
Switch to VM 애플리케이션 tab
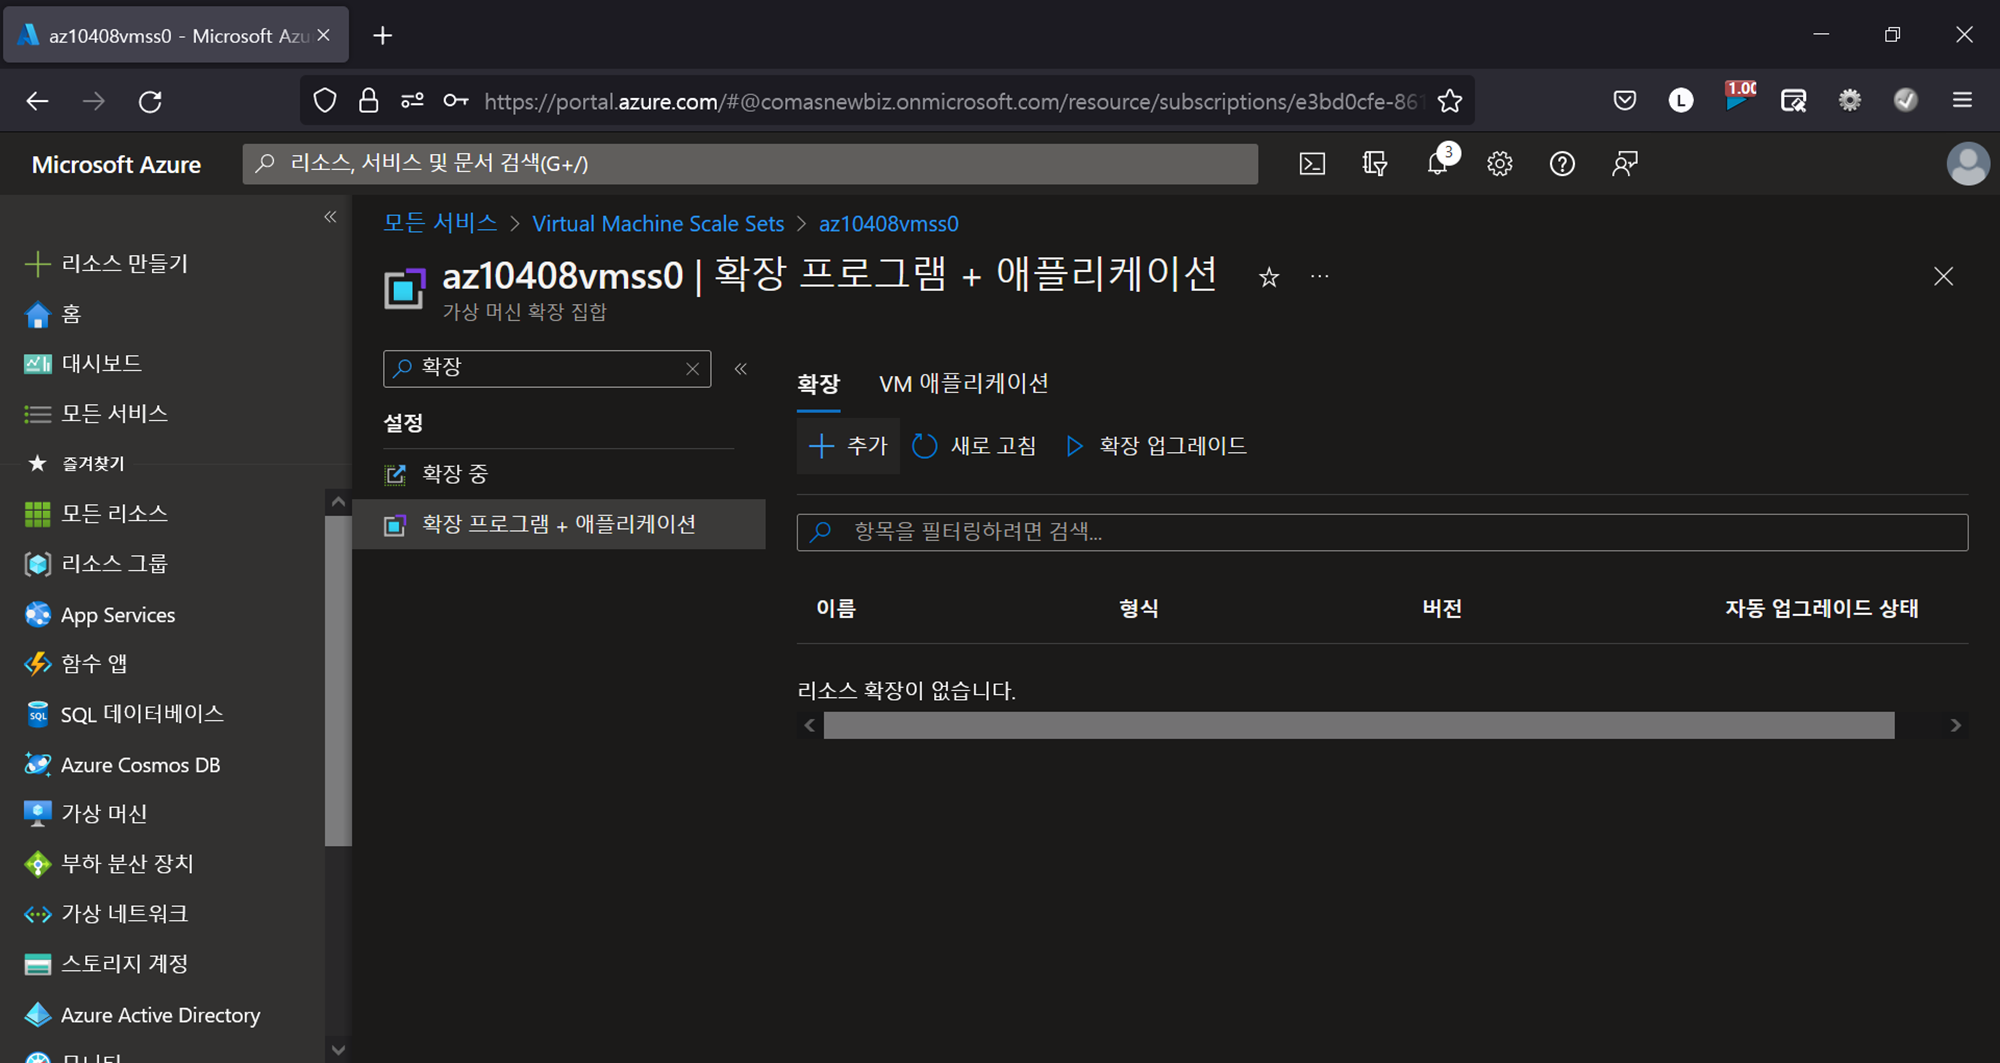[x=963, y=384]
